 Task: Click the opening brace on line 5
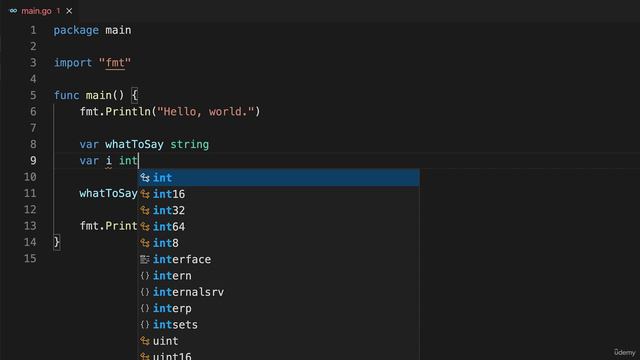[x=134, y=96]
